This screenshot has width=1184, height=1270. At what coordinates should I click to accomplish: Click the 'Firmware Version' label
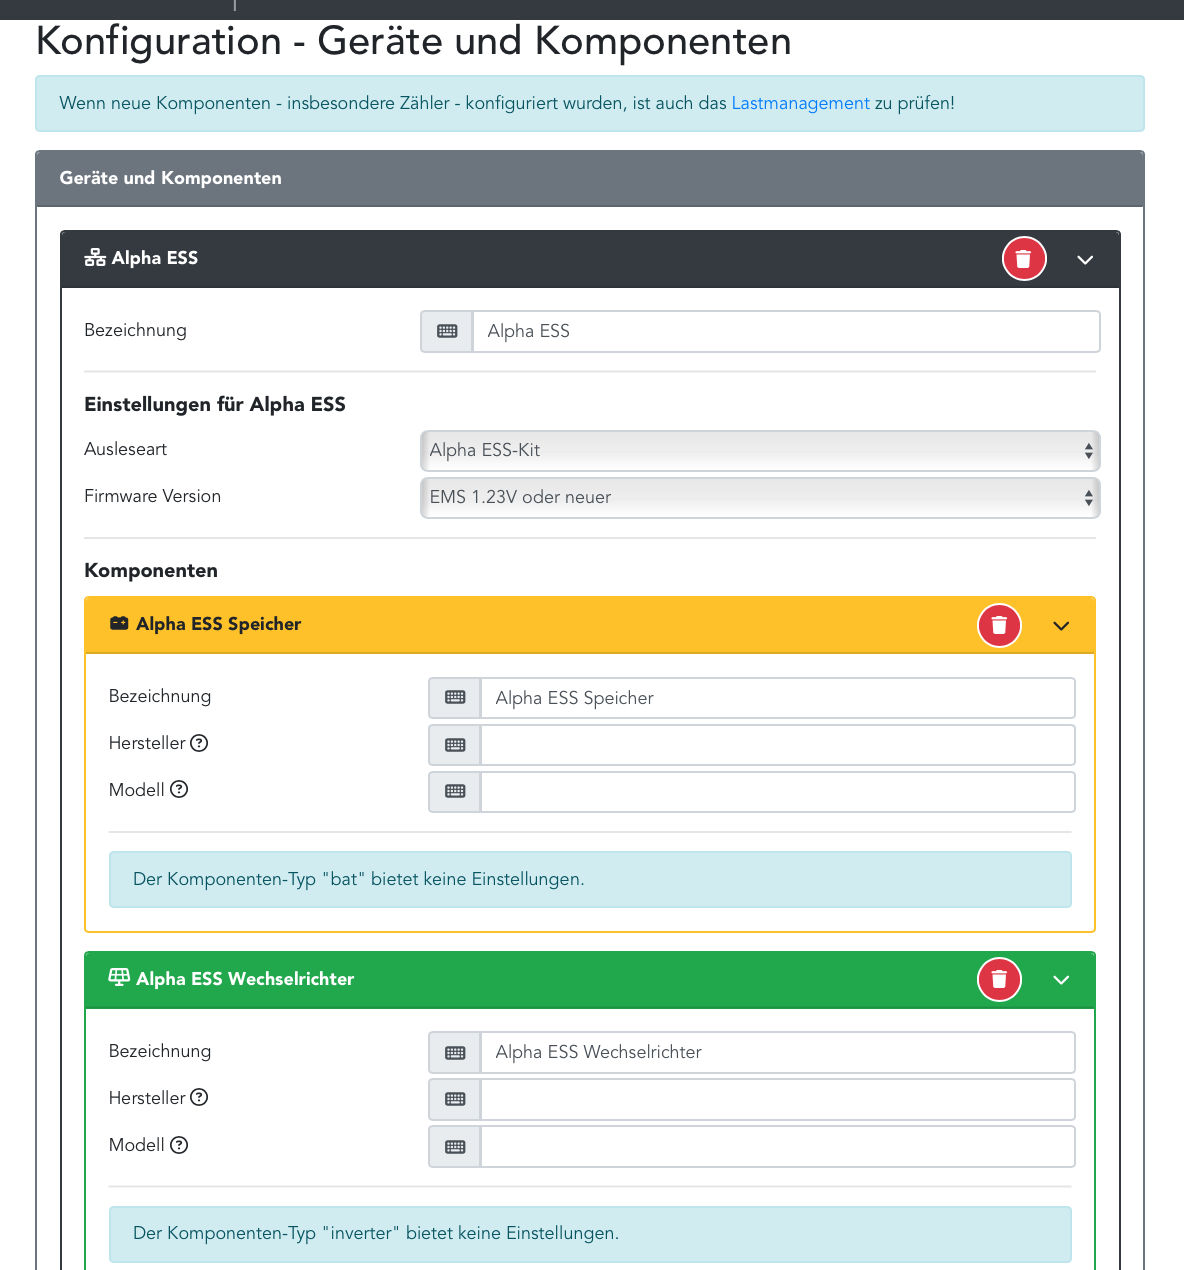152,496
